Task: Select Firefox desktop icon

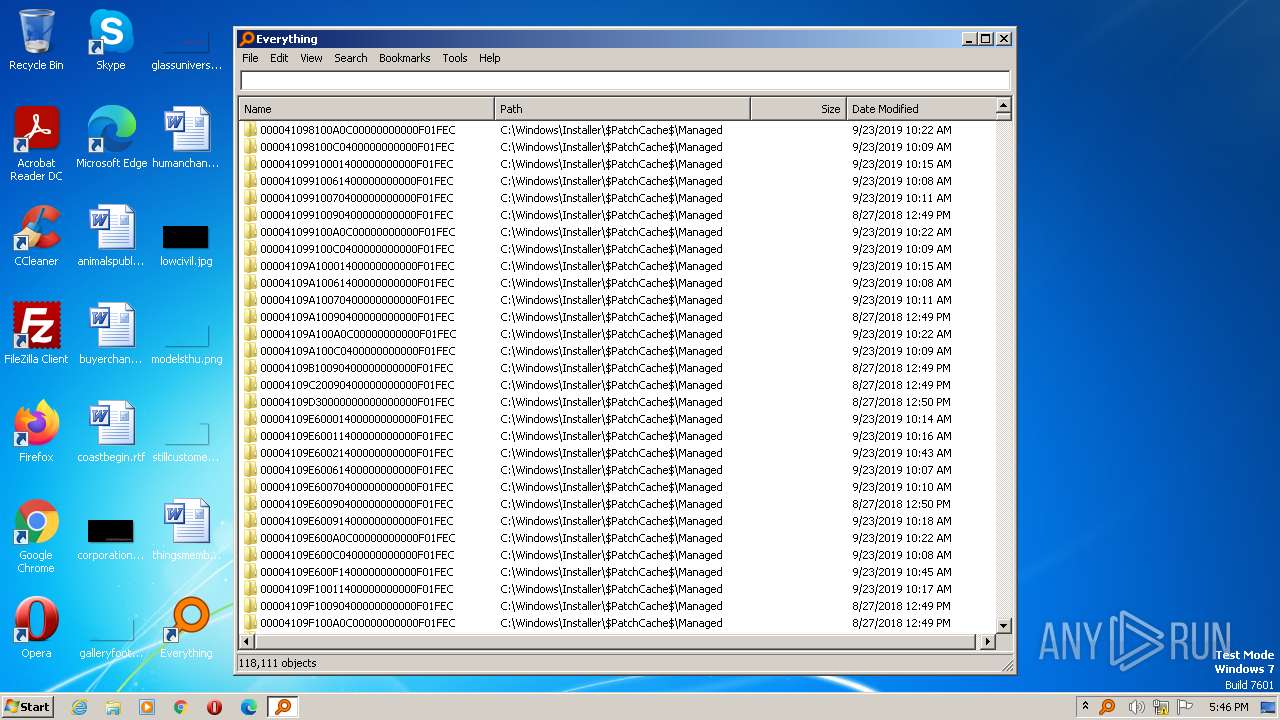Action: pos(36,431)
